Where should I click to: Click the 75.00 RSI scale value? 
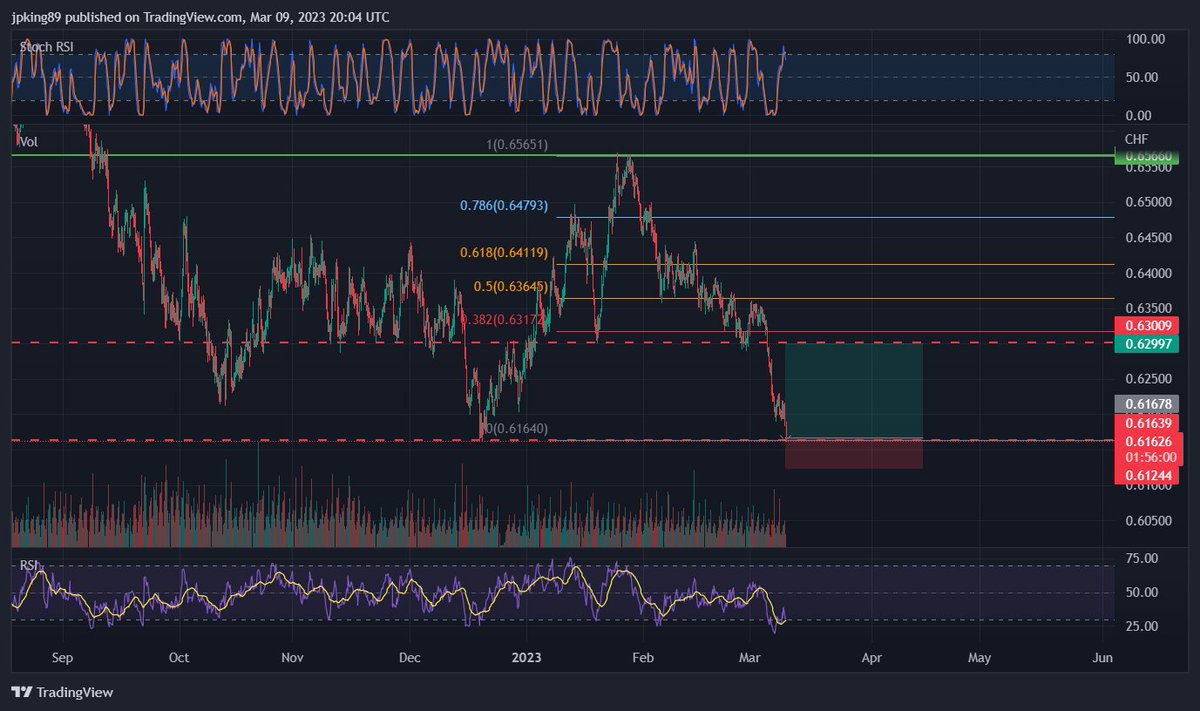pyautogui.click(x=1142, y=558)
